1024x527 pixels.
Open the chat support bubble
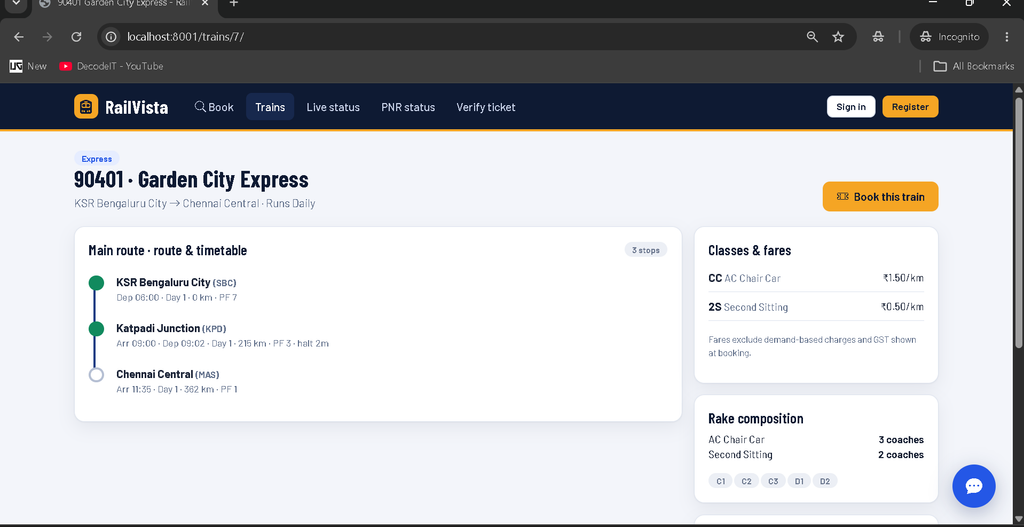point(974,486)
